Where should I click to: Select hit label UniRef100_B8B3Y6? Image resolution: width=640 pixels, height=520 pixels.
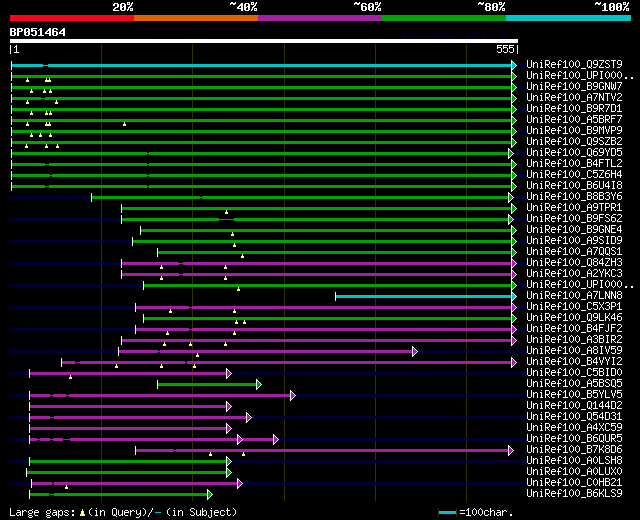574,196
